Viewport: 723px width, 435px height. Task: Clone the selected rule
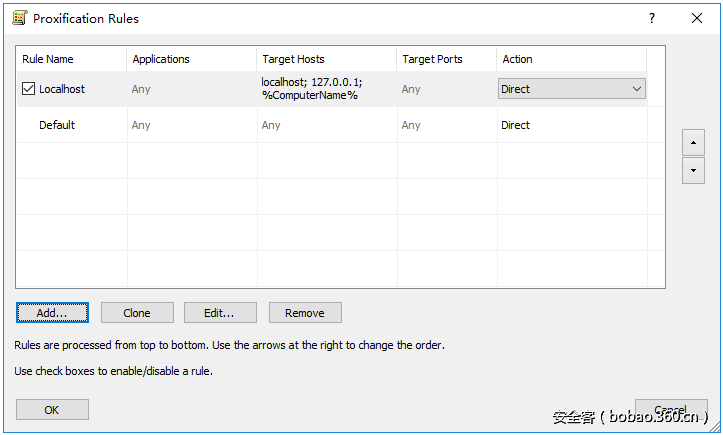137,313
